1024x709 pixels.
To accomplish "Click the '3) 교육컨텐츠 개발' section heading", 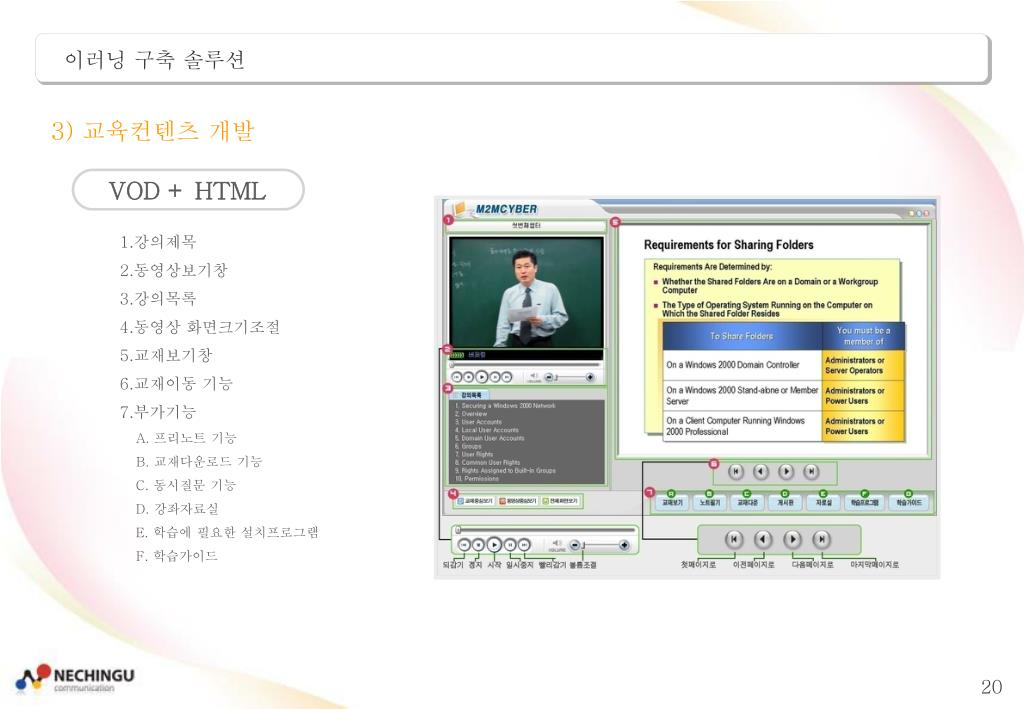I will 153,131.
